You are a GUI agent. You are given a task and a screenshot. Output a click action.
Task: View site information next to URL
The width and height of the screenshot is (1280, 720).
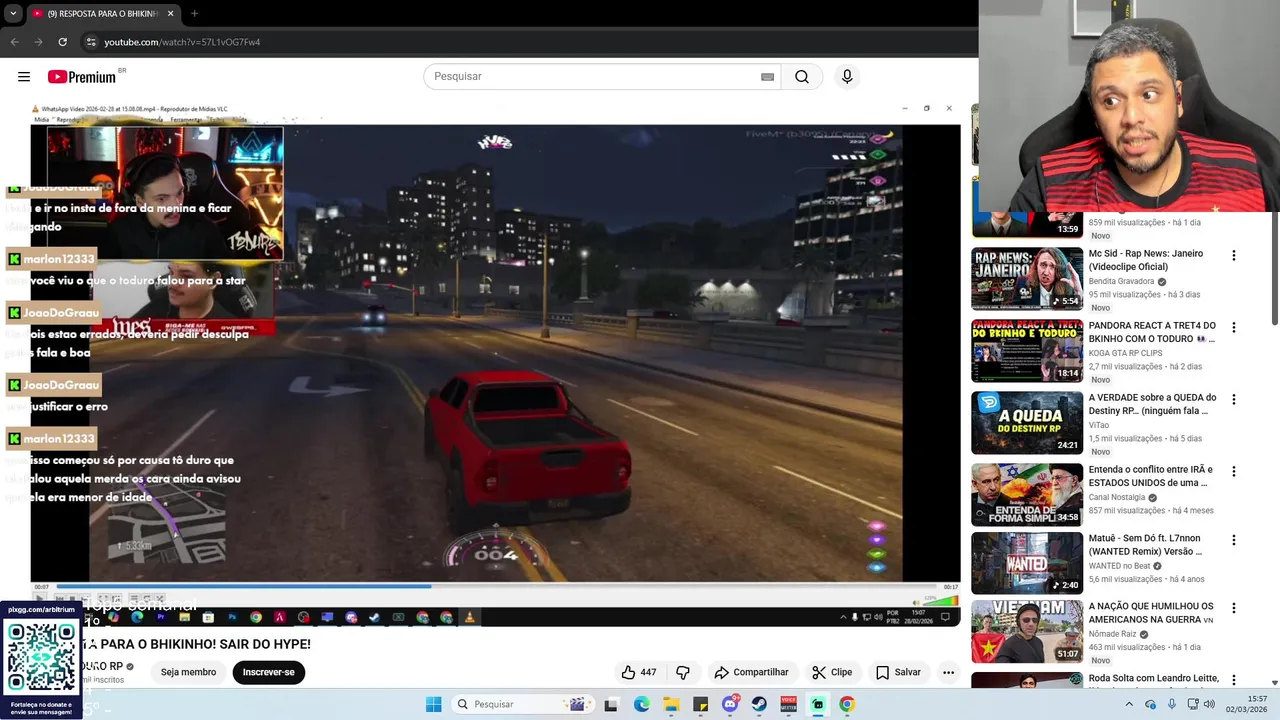pyautogui.click(x=91, y=42)
